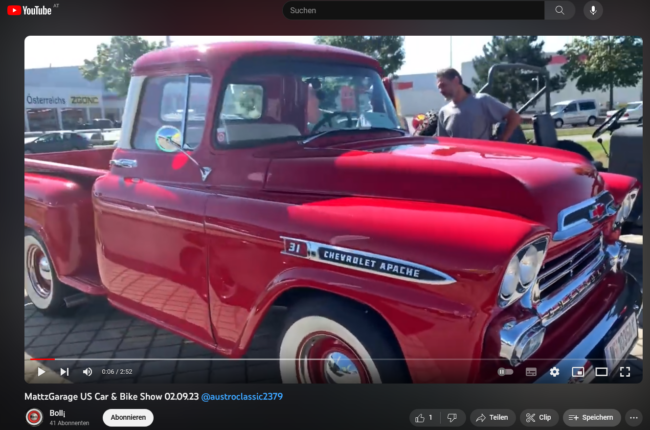Create a Clip from the video

[x=538, y=417]
